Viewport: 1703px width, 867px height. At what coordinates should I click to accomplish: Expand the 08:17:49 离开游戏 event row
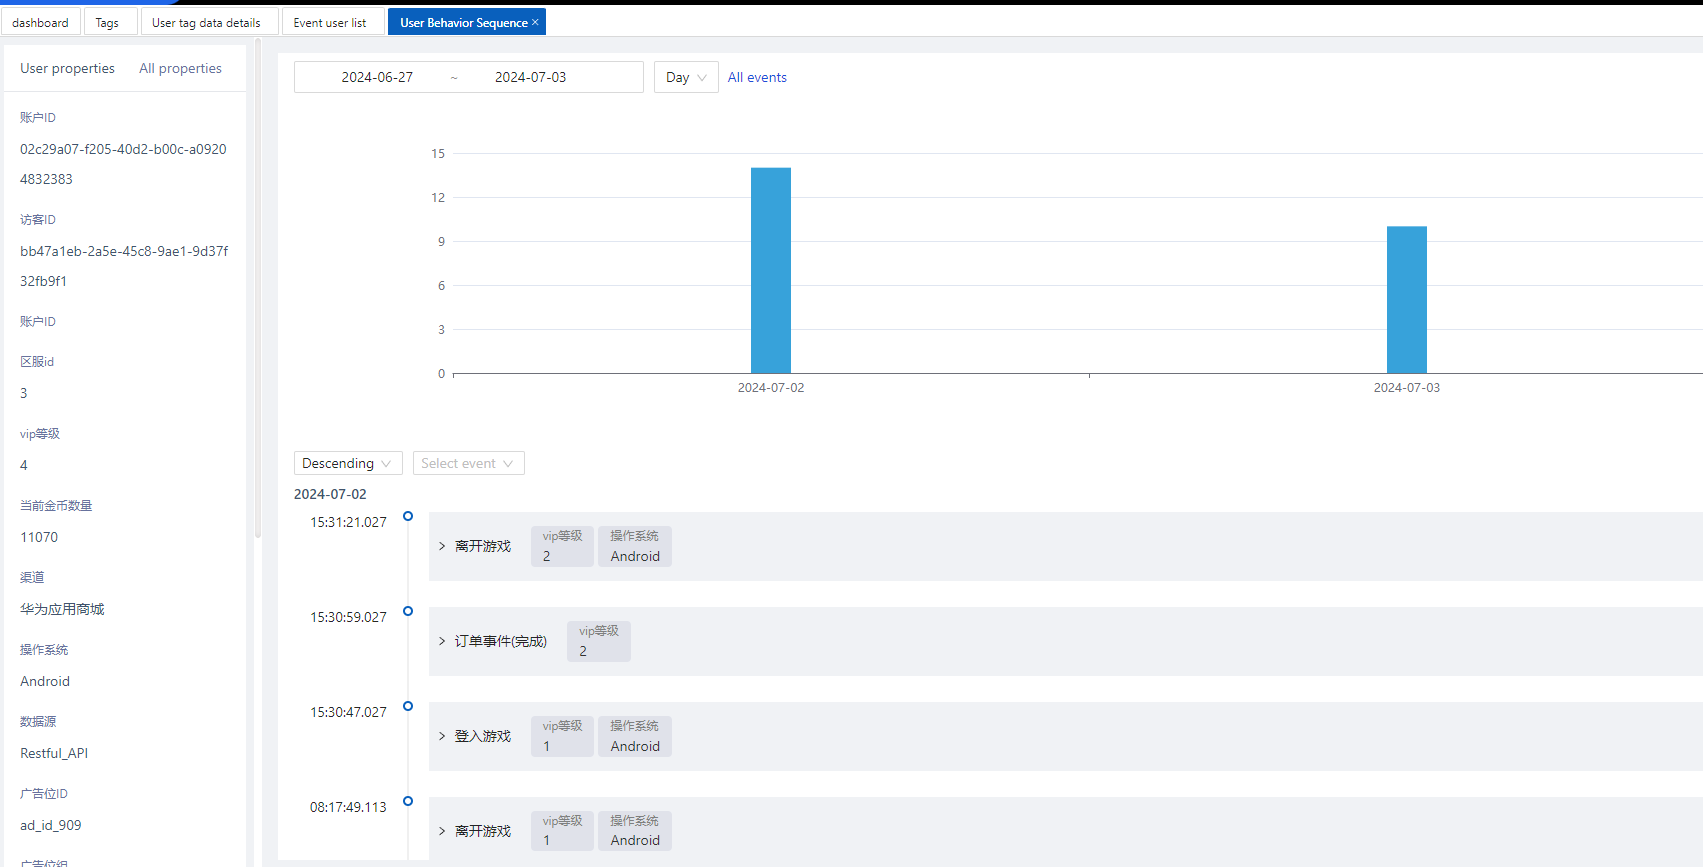coord(442,831)
